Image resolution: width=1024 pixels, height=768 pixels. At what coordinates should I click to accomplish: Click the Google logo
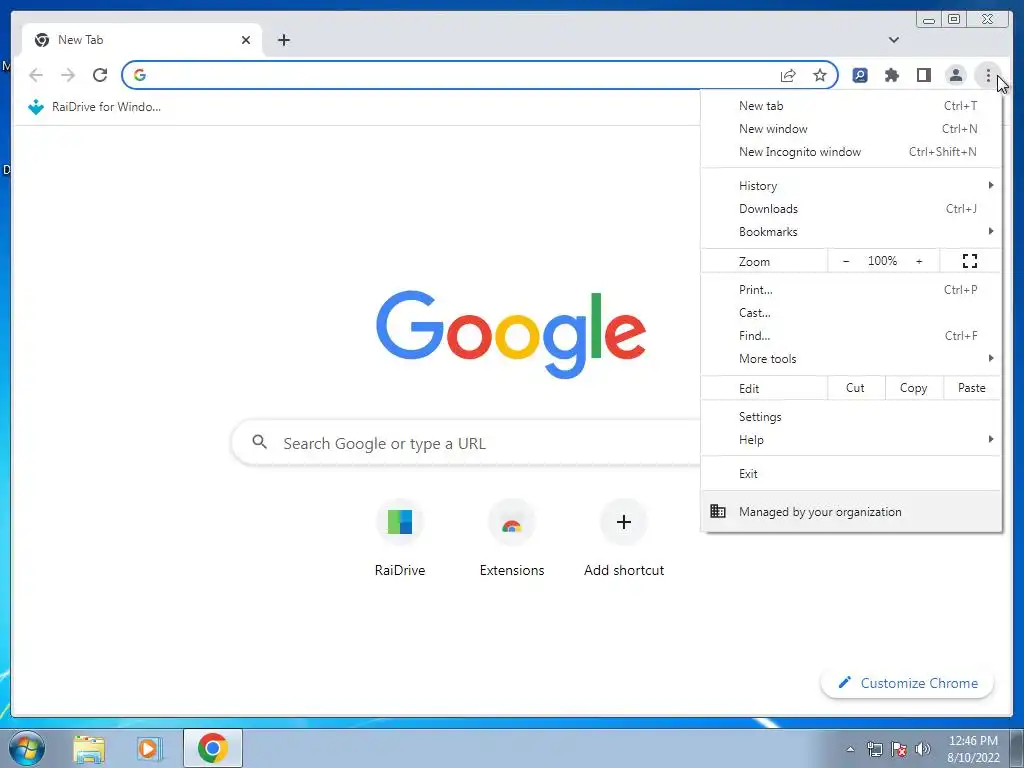click(x=511, y=334)
